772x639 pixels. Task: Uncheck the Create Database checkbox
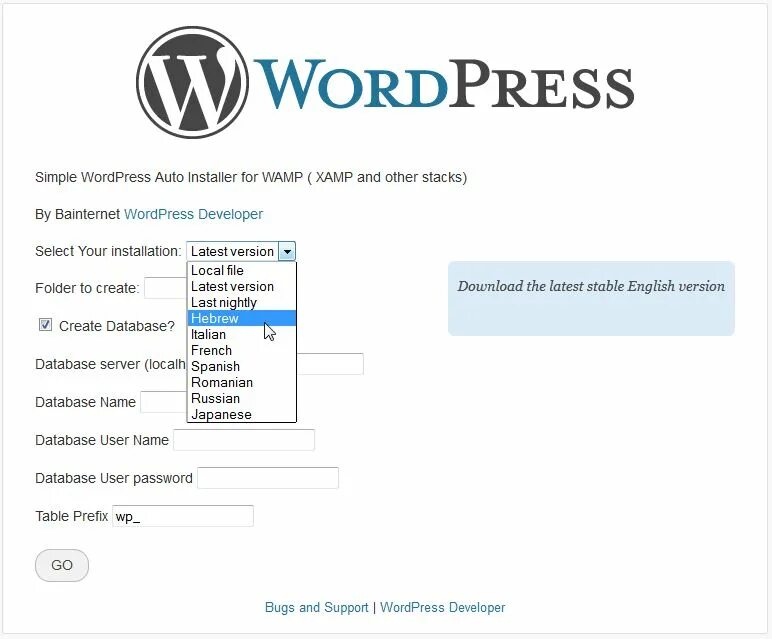45,324
